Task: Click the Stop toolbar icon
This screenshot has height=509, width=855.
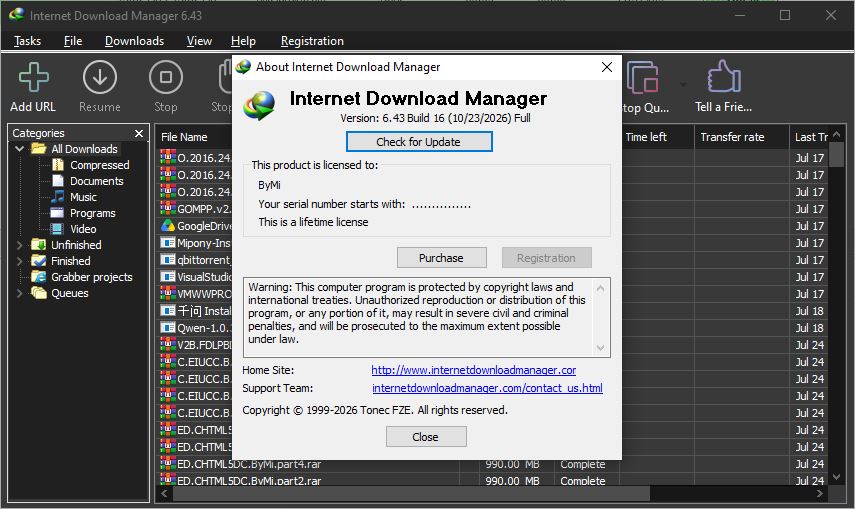Action: tap(166, 77)
